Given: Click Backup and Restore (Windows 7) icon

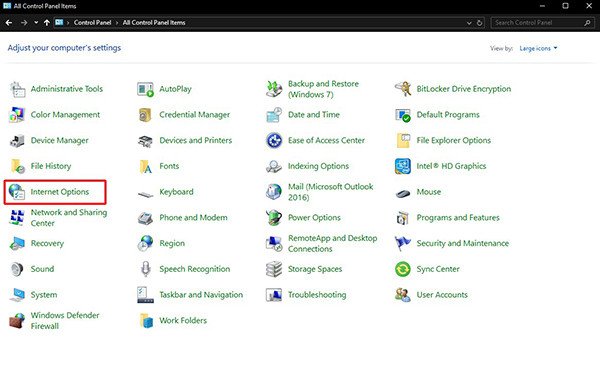Looking at the screenshot, I should tap(274, 89).
